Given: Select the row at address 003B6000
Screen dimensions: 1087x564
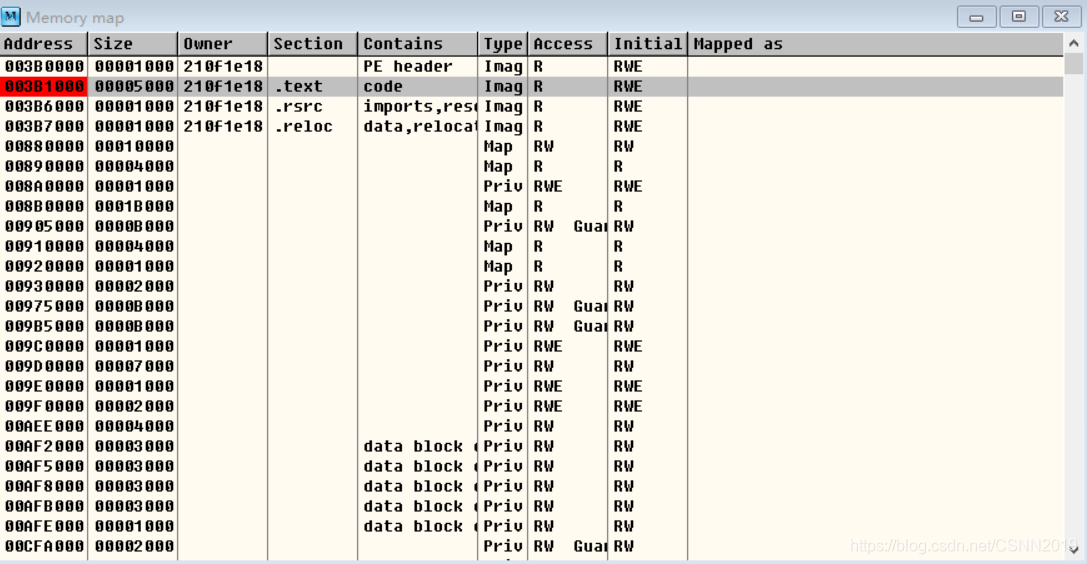Looking at the screenshot, I should pos(532,107).
